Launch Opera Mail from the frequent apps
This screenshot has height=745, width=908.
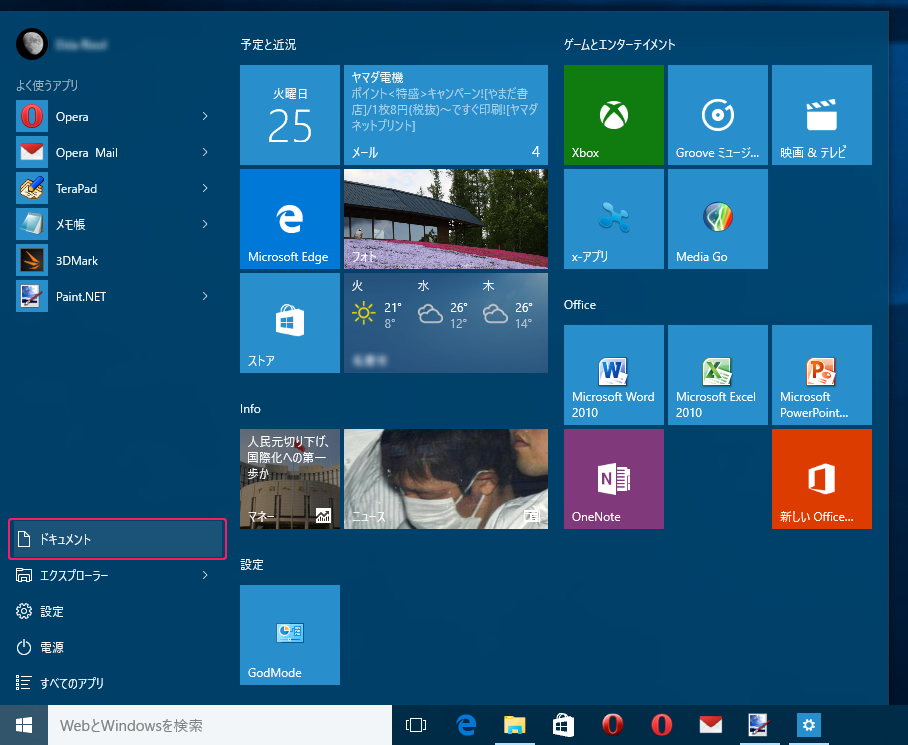(x=112, y=152)
